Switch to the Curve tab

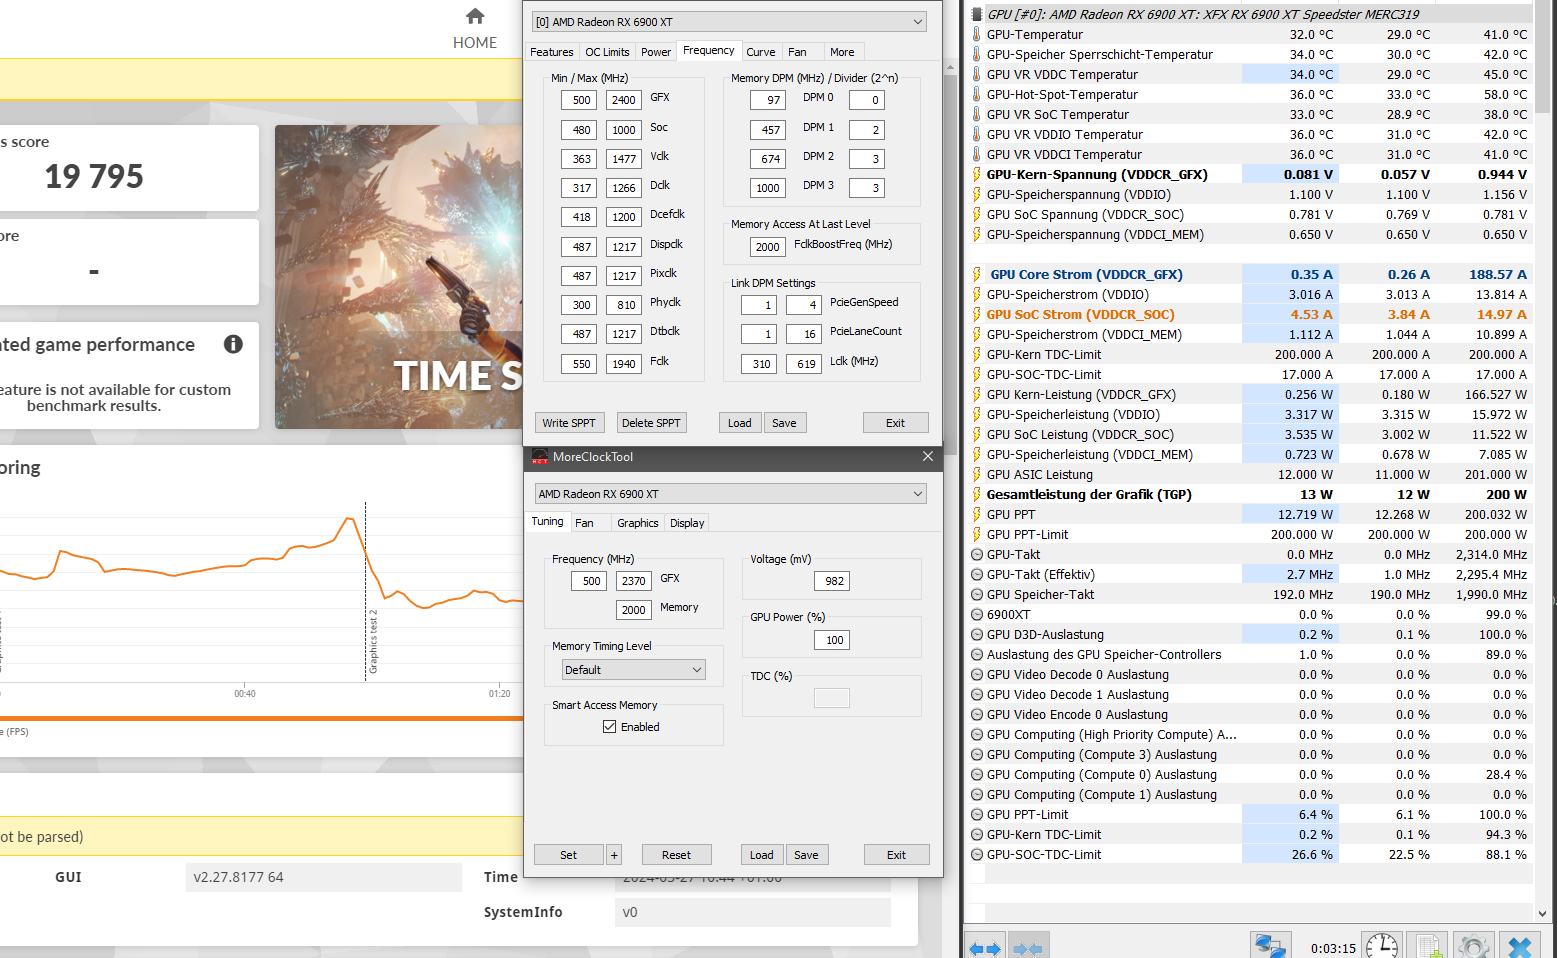[x=761, y=52]
